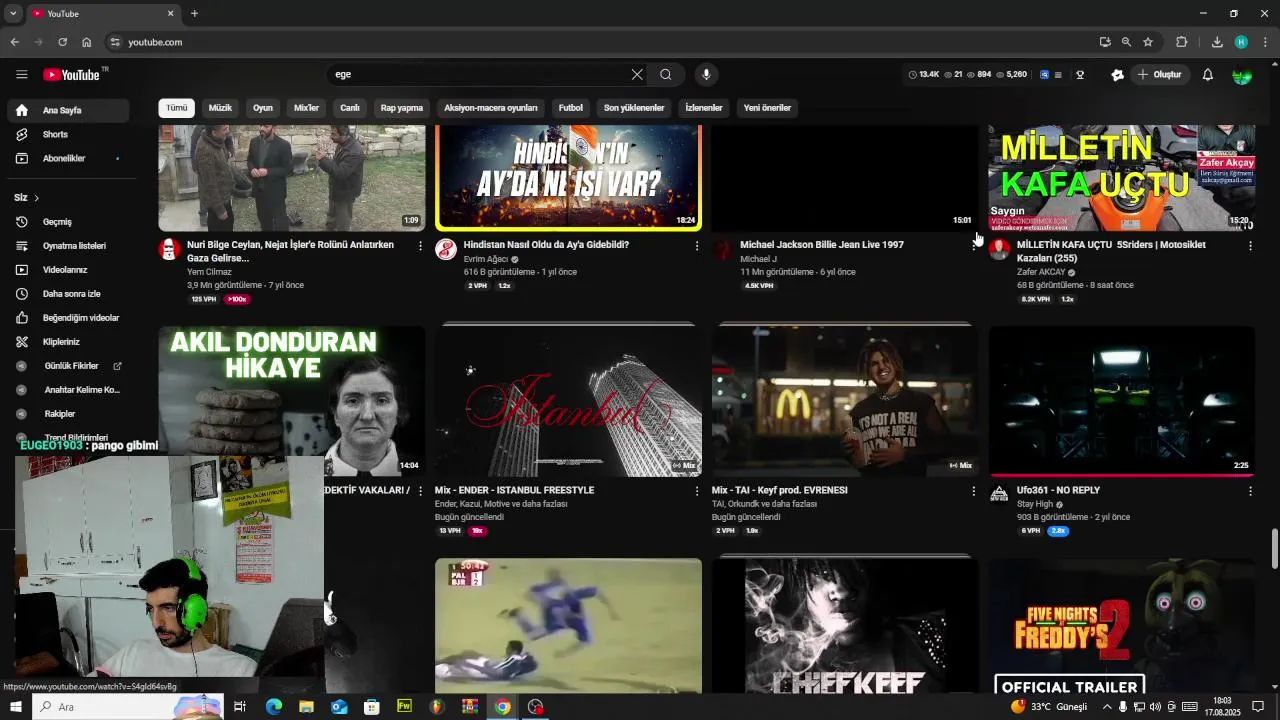Open Shorts from the sidebar

(x=68, y=134)
